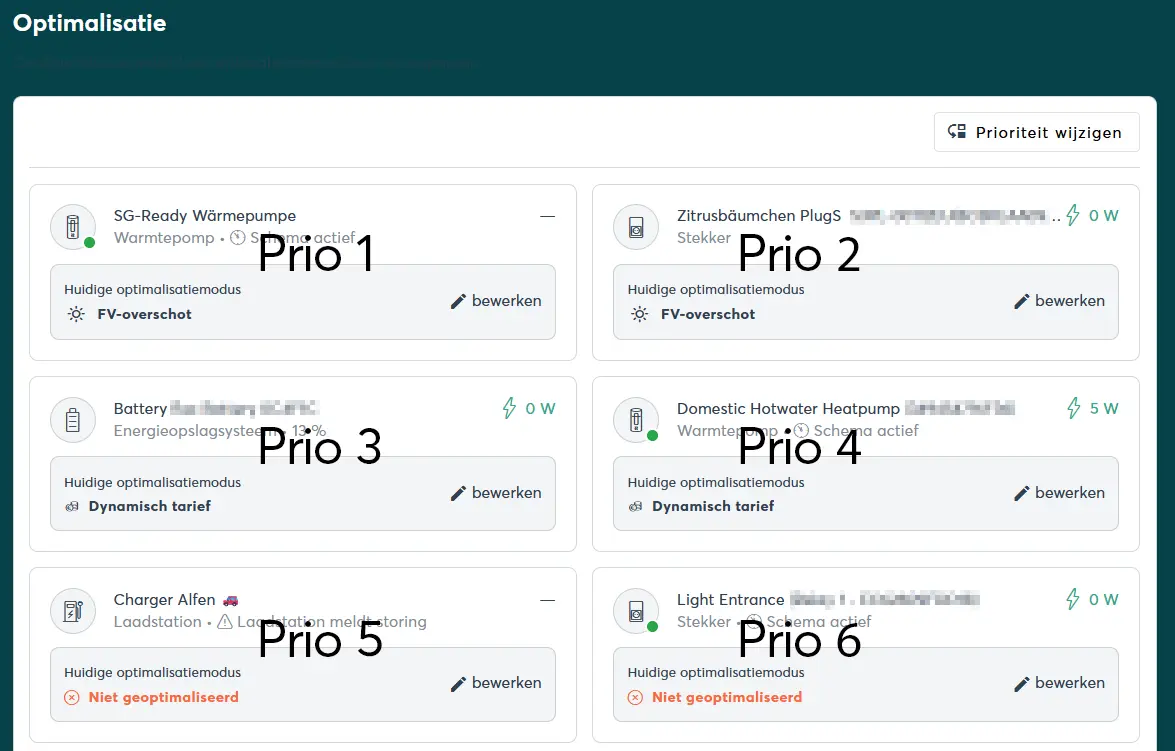The height and width of the screenshot is (751, 1175).
Task: Click bewerken on the Charger Alfen card
Action: pyautogui.click(x=496, y=683)
